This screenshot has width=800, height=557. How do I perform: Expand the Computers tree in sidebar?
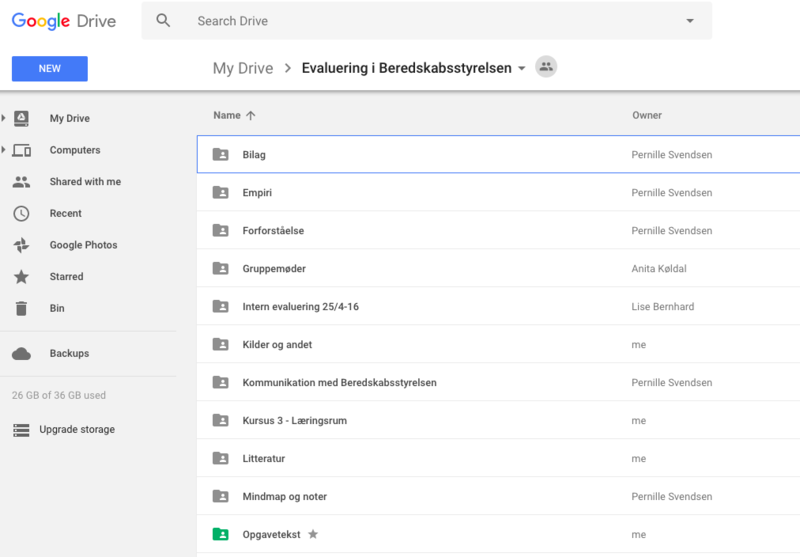pyautogui.click(x=4, y=150)
